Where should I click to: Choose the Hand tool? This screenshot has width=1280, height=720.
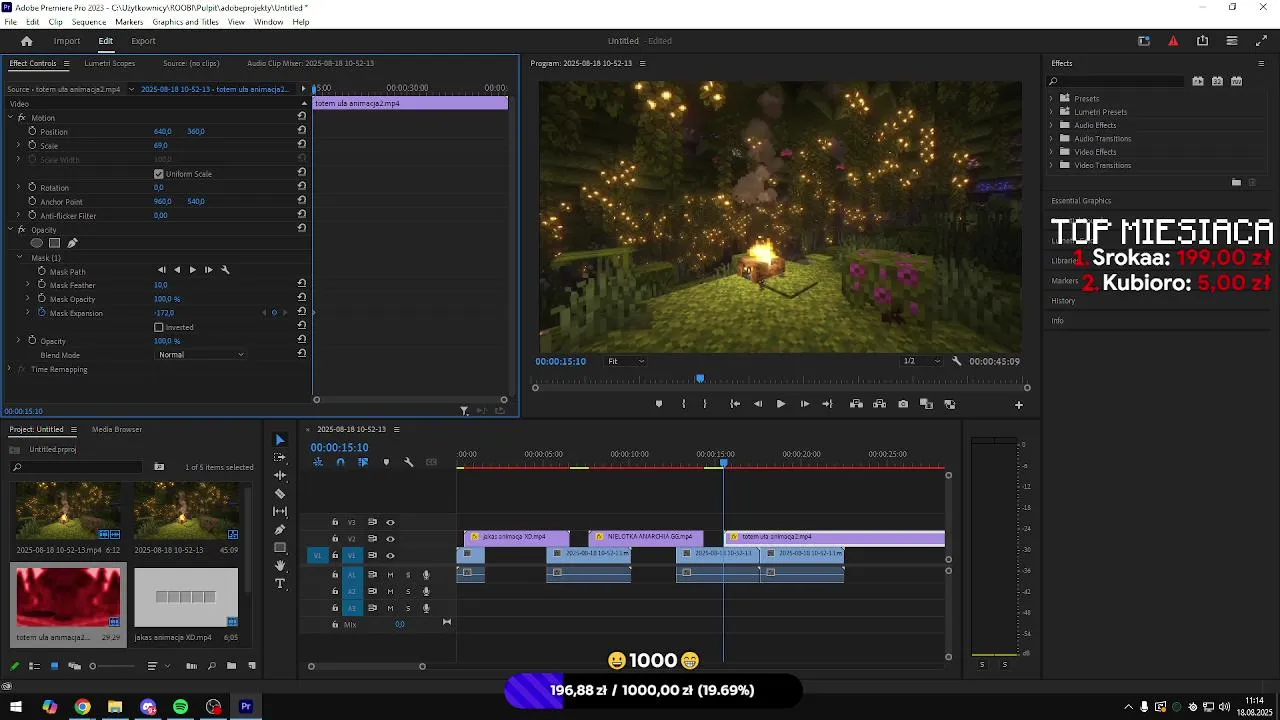pyautogui.click(x=280, y=566)
